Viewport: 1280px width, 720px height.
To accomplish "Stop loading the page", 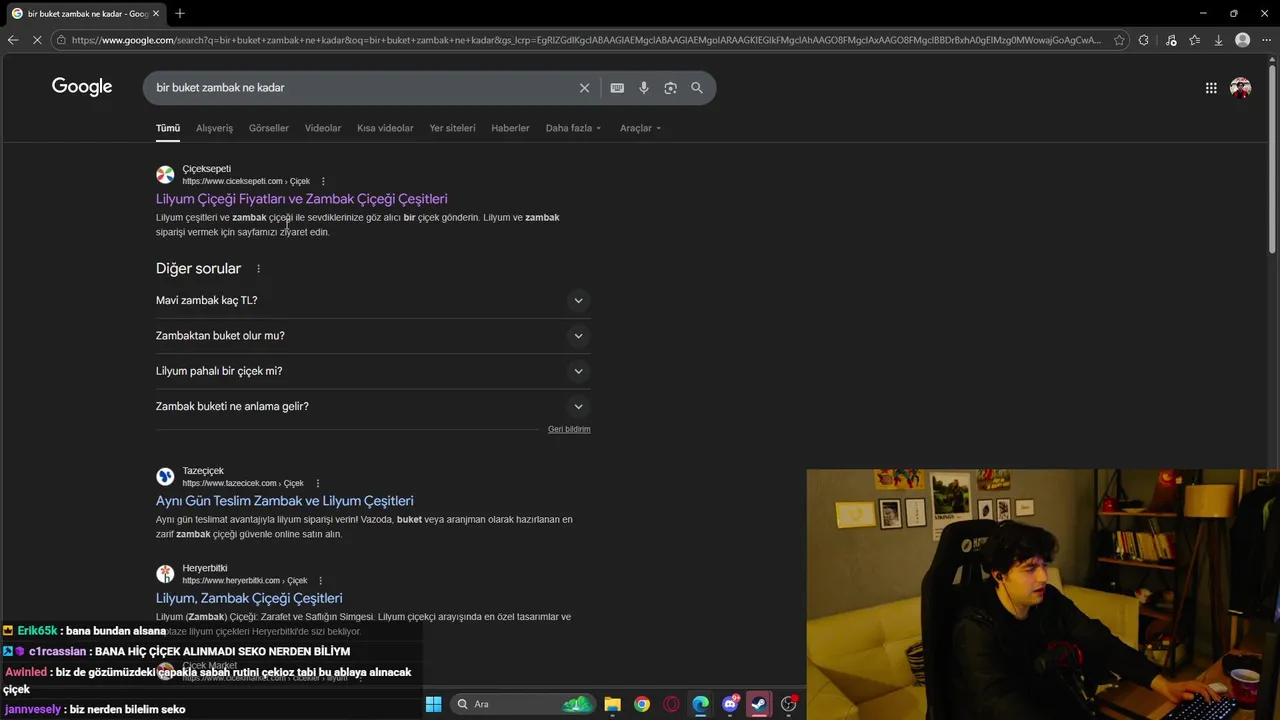I will (x=37, y=40).
